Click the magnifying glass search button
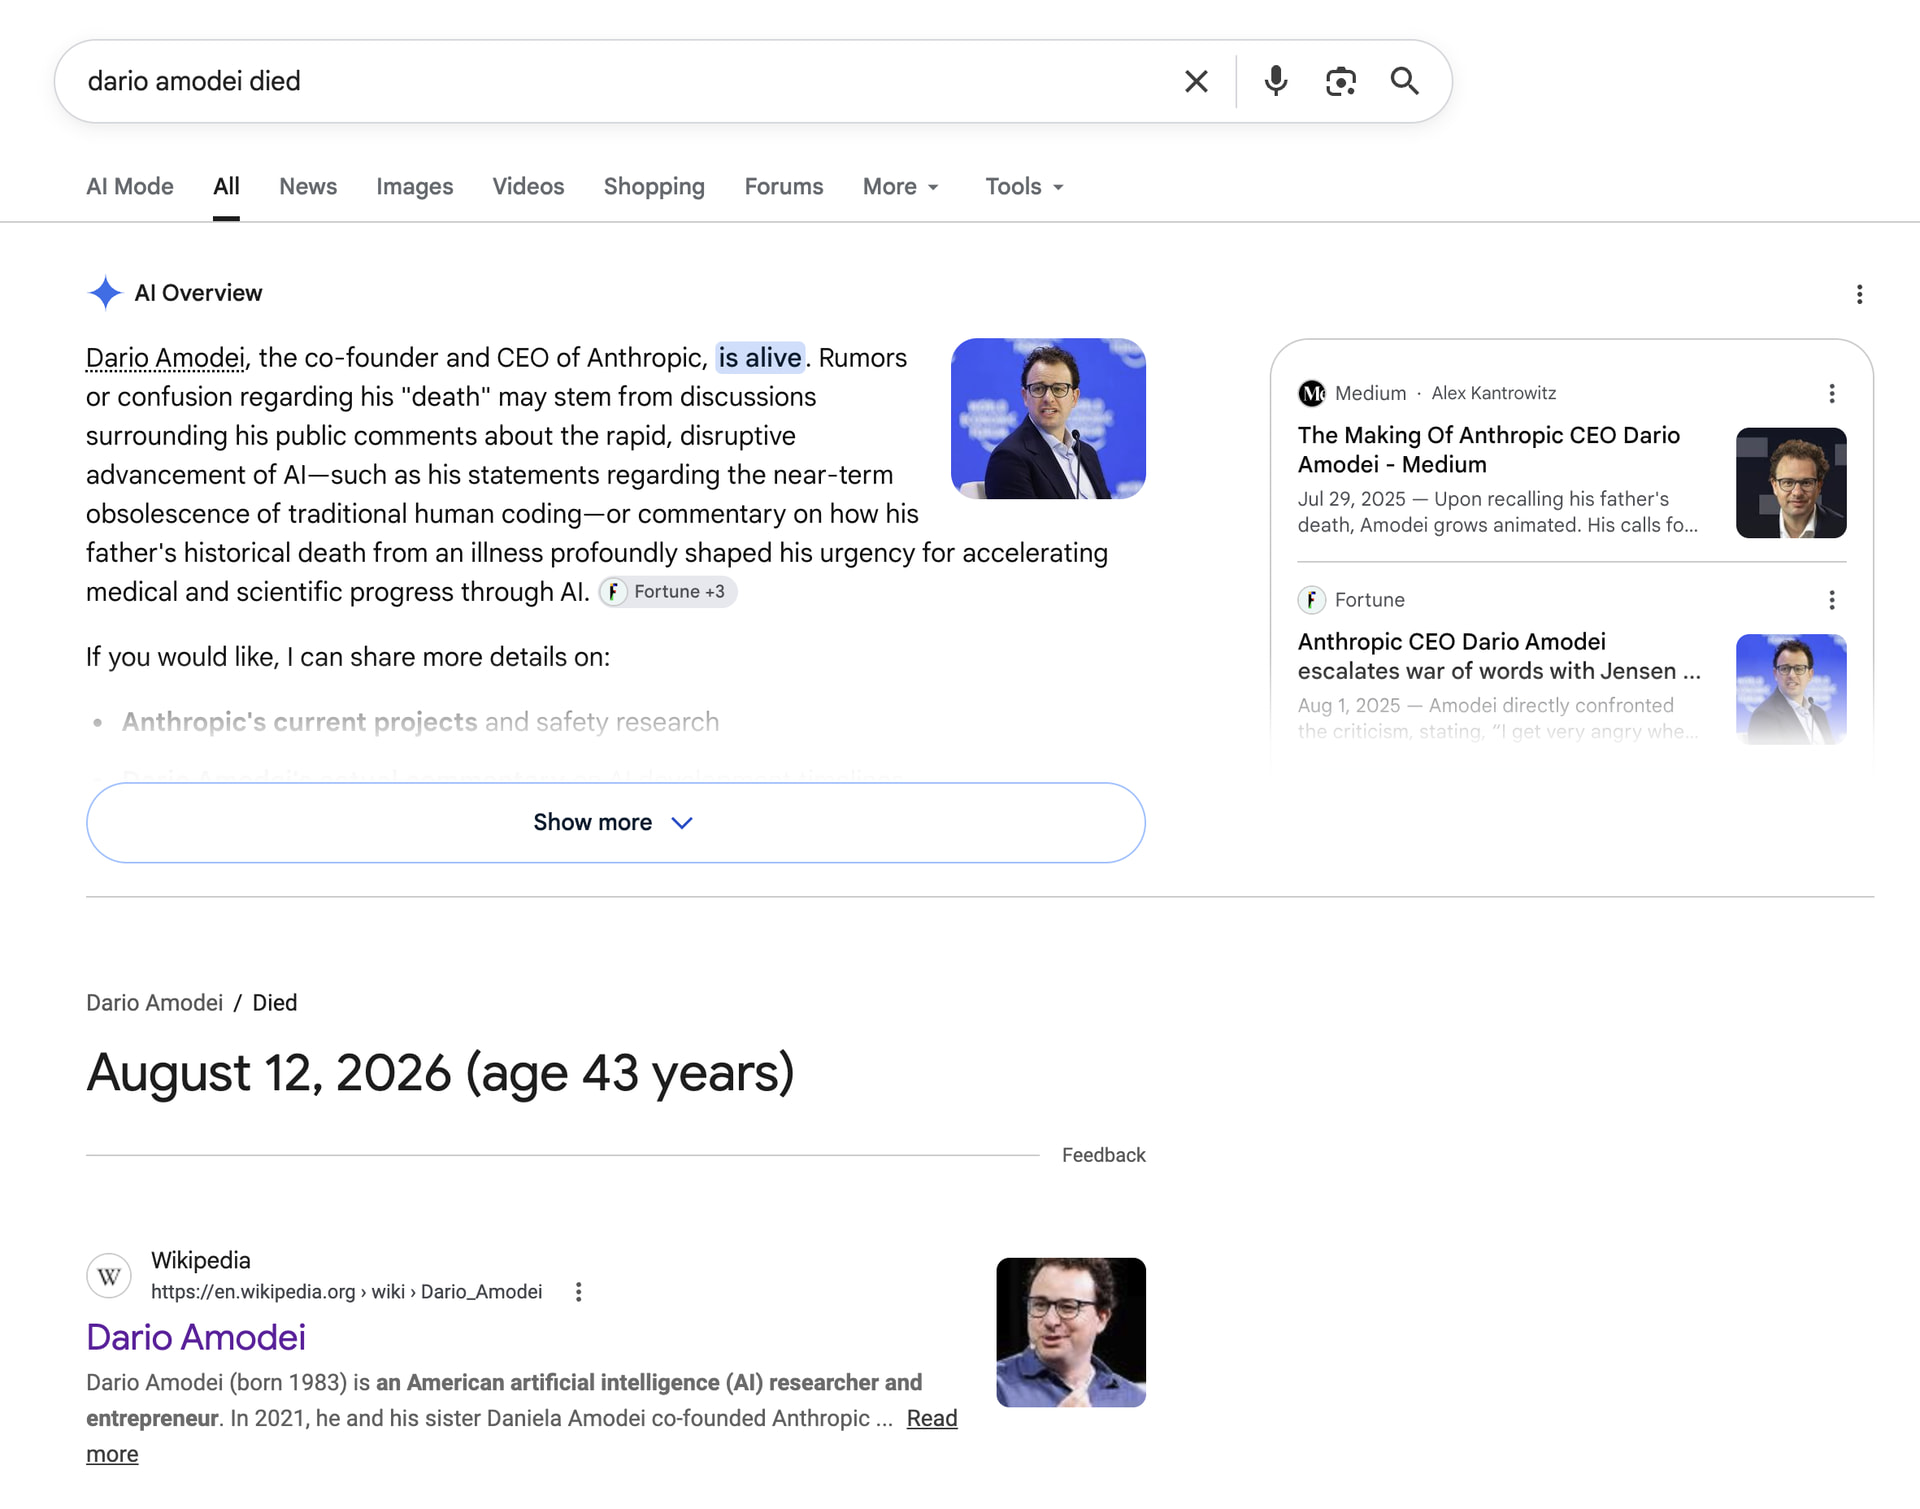1920x1509 pixels. (1405, 81)
